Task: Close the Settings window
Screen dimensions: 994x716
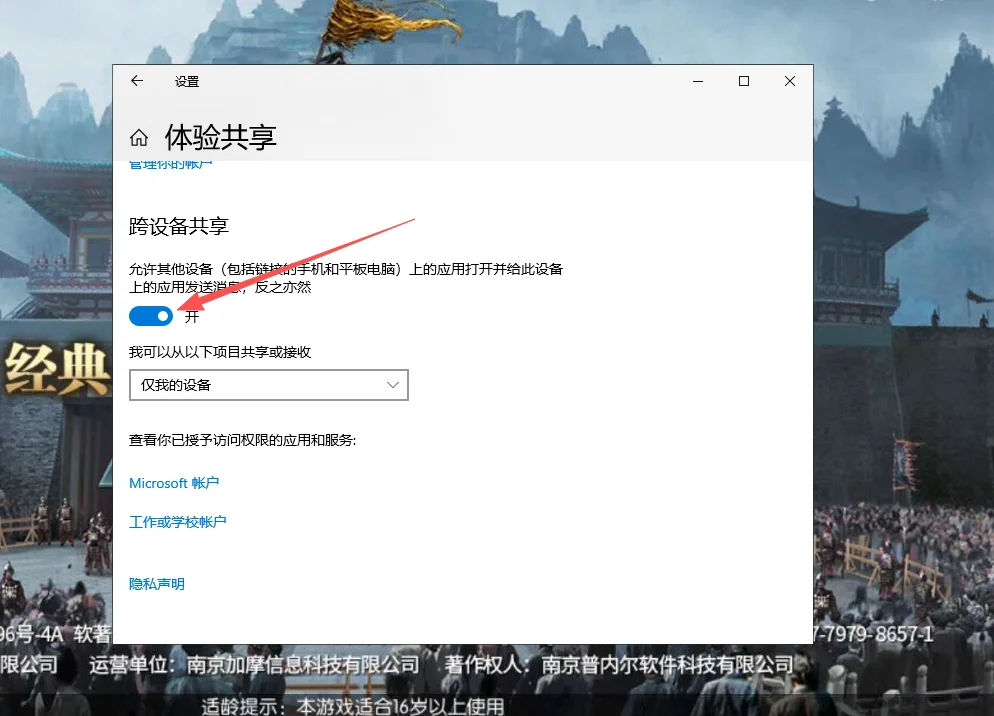Action: tap(789, 81)
